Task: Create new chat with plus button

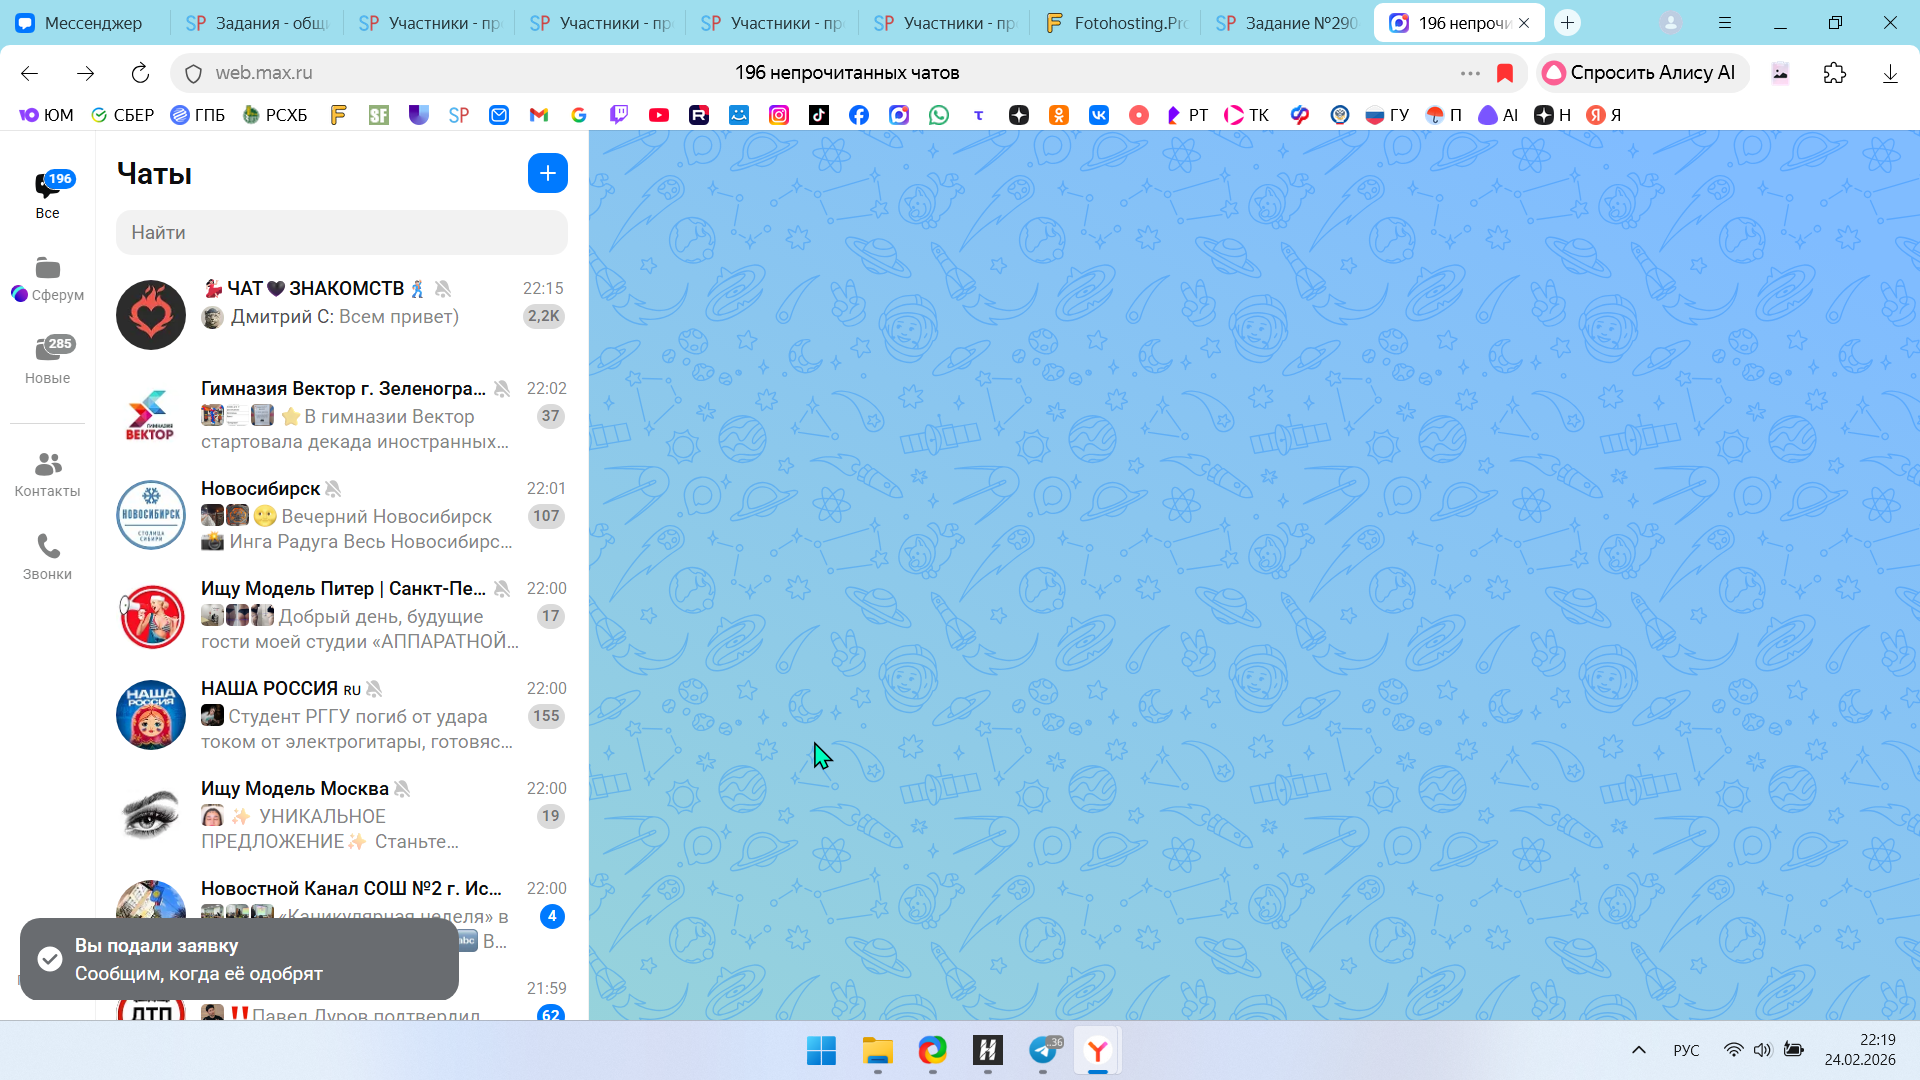Action: tap(547, 173)
